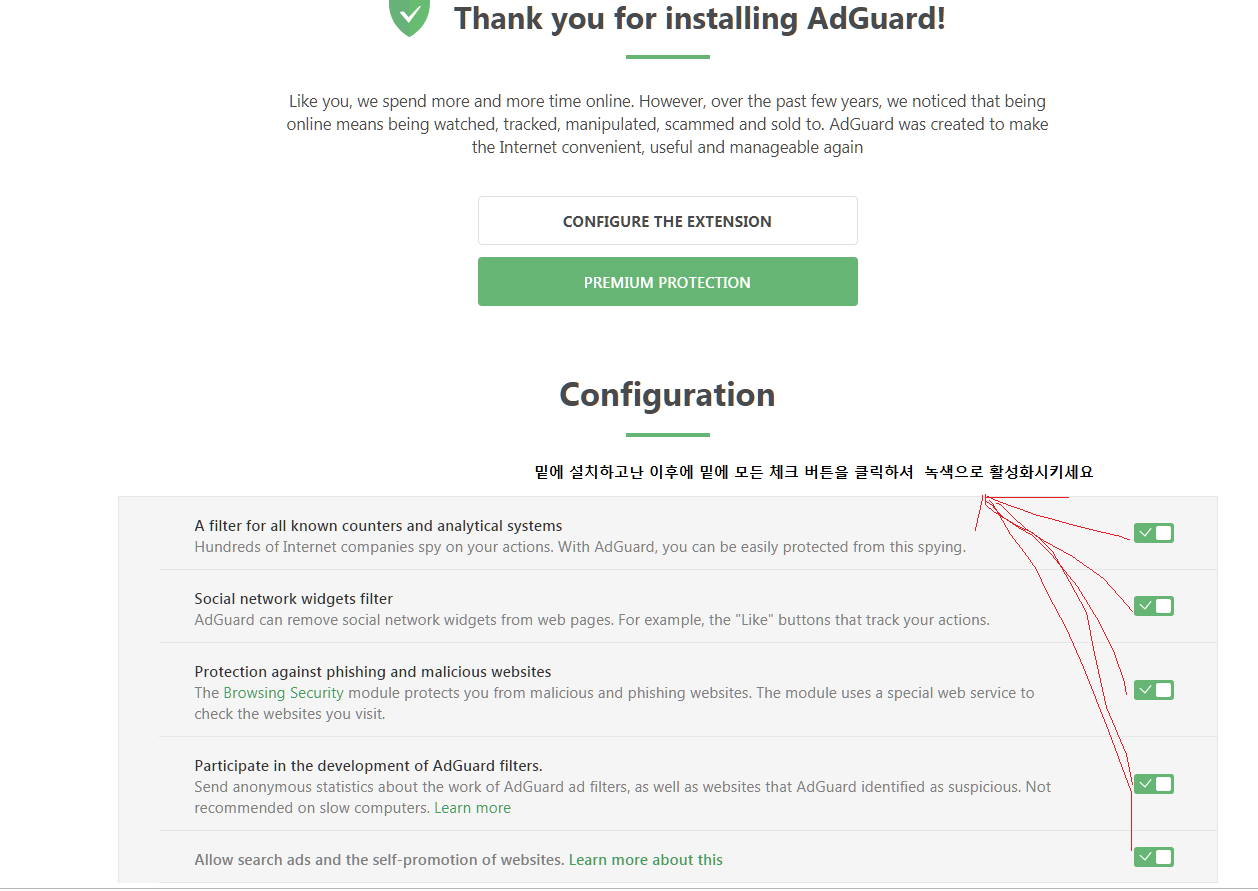Screen dimensions: 1258x891
Task: Click the green AdGuard shield logo
Action: point(409,17)
